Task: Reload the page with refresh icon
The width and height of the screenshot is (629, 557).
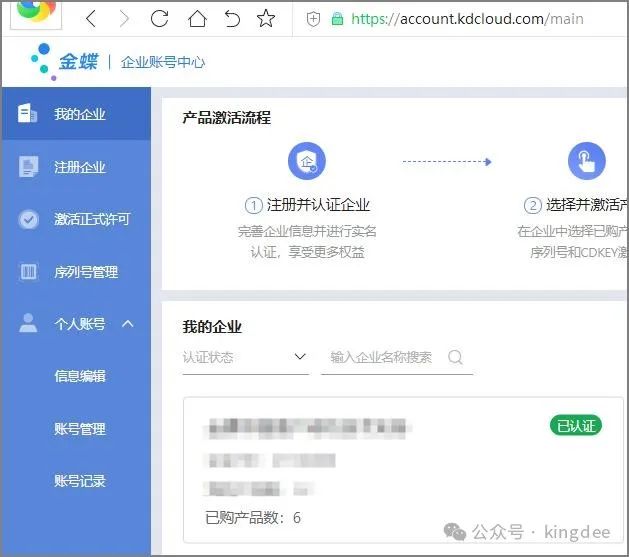Action: click(158, 19)
